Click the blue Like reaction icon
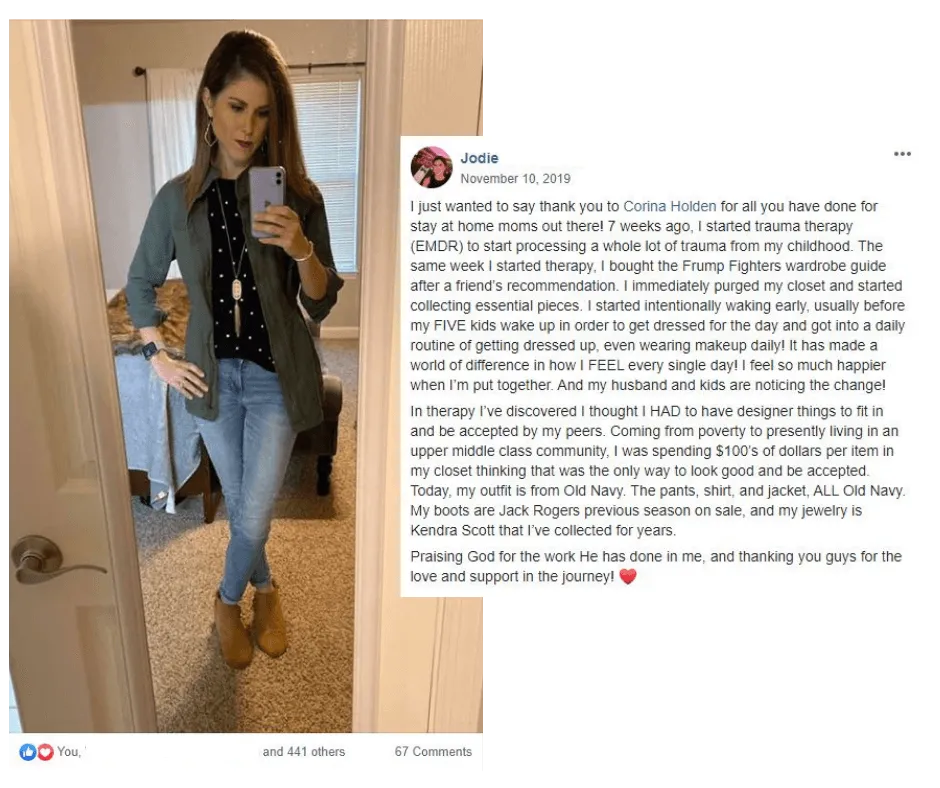The image size is (940, 788). coord(27,751)
